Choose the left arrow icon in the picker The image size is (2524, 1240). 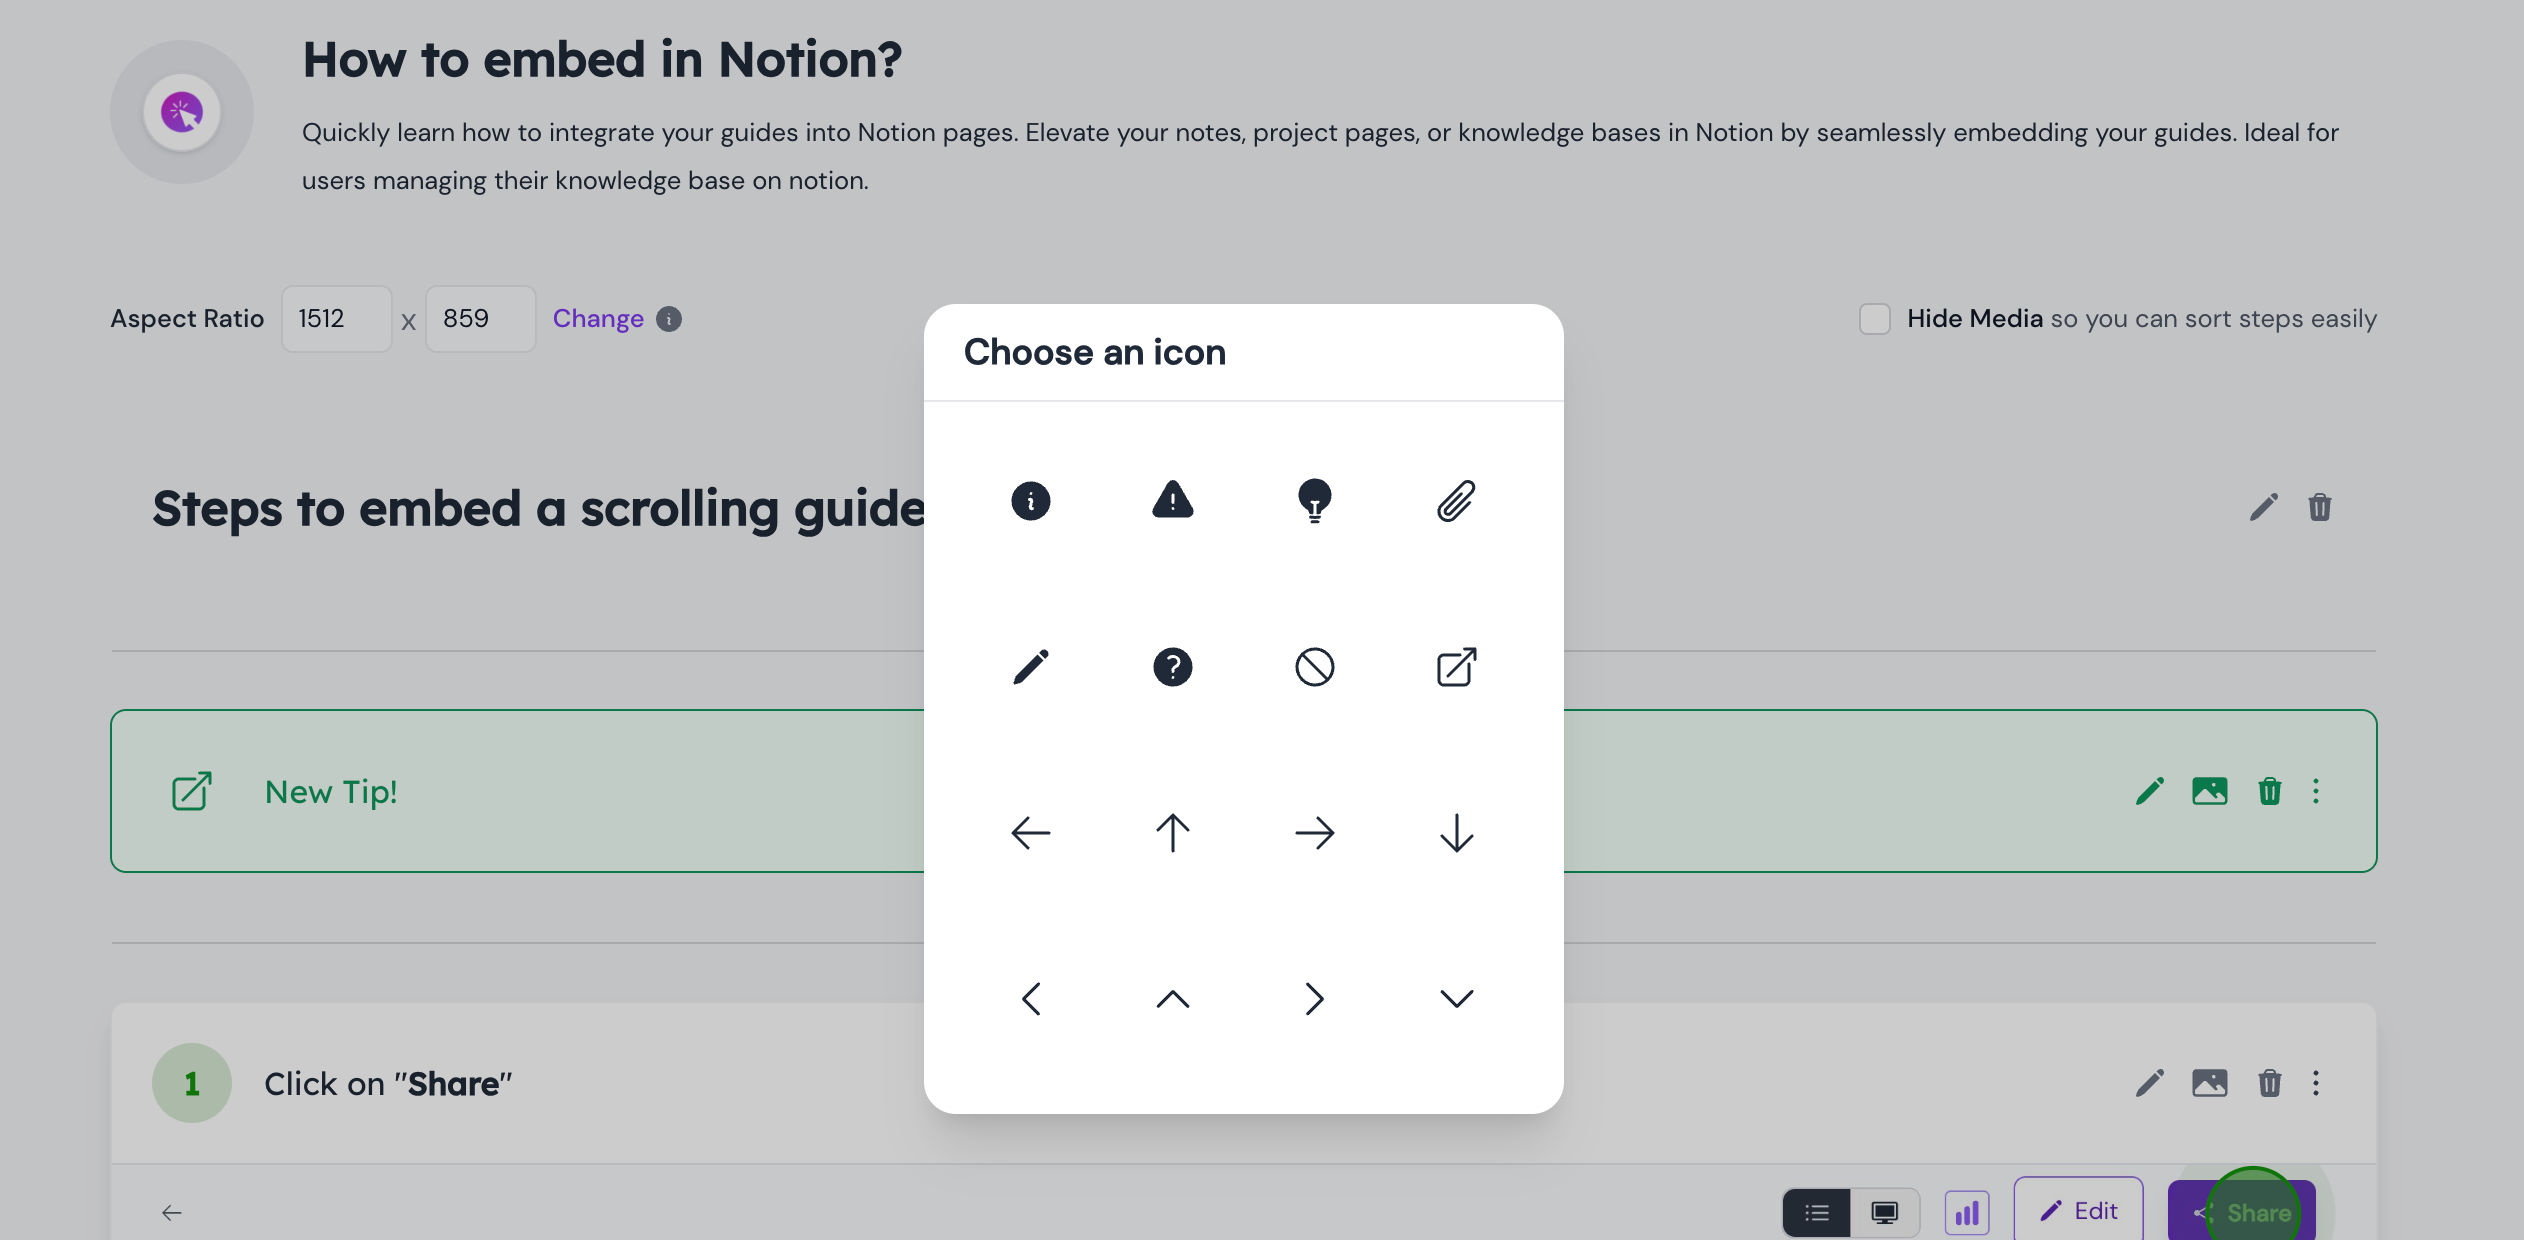(1031, 833)
